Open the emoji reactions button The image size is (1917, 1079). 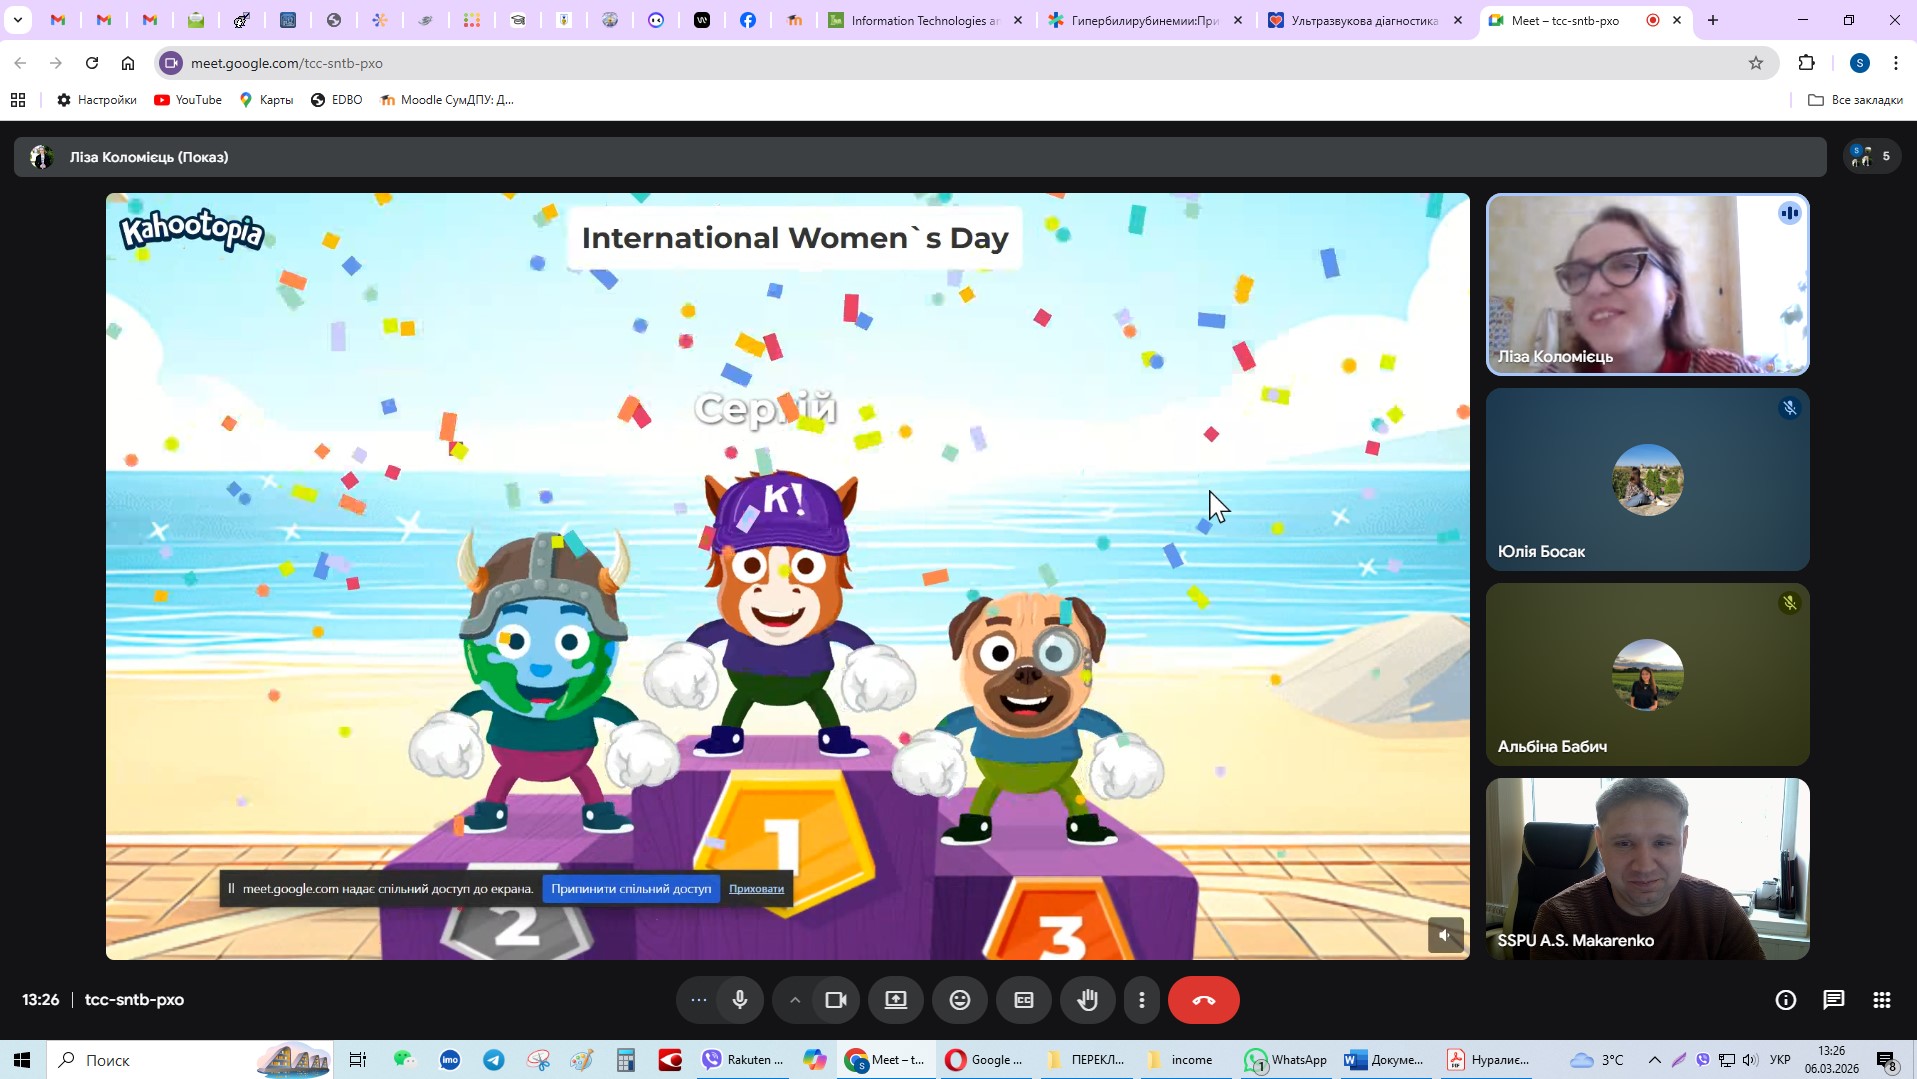tap(959, 1000)
